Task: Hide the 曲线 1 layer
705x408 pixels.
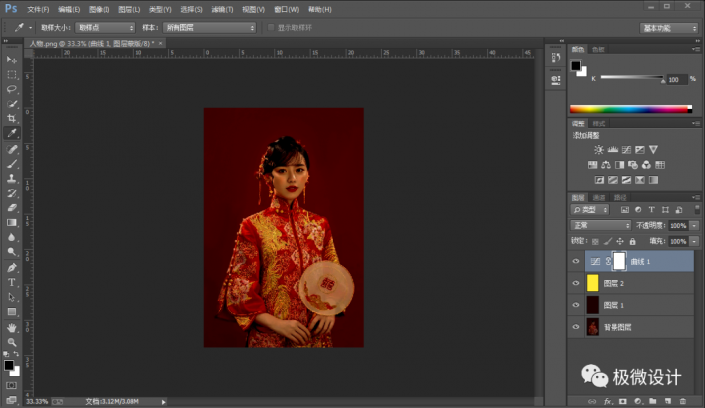Action: (x=576, y=261)
